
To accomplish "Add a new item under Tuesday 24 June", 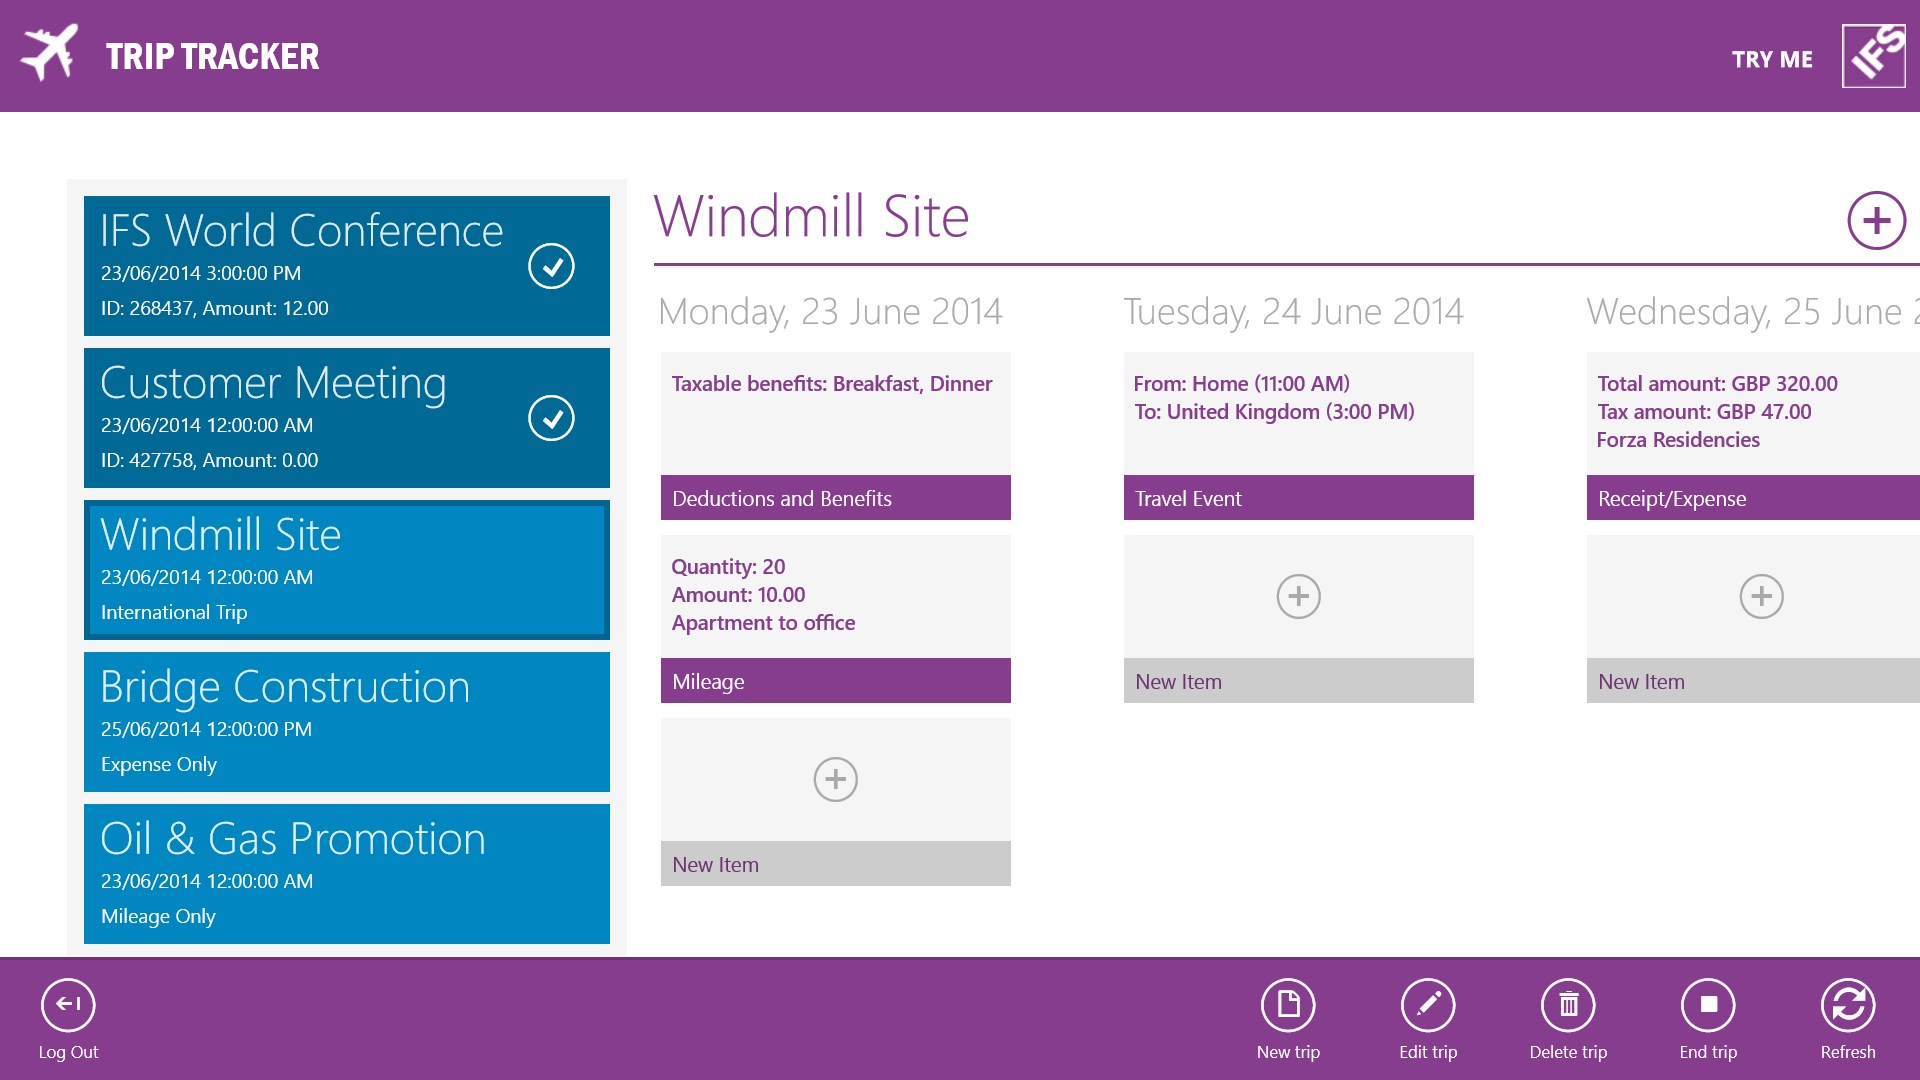I will tap(1298, 597).
